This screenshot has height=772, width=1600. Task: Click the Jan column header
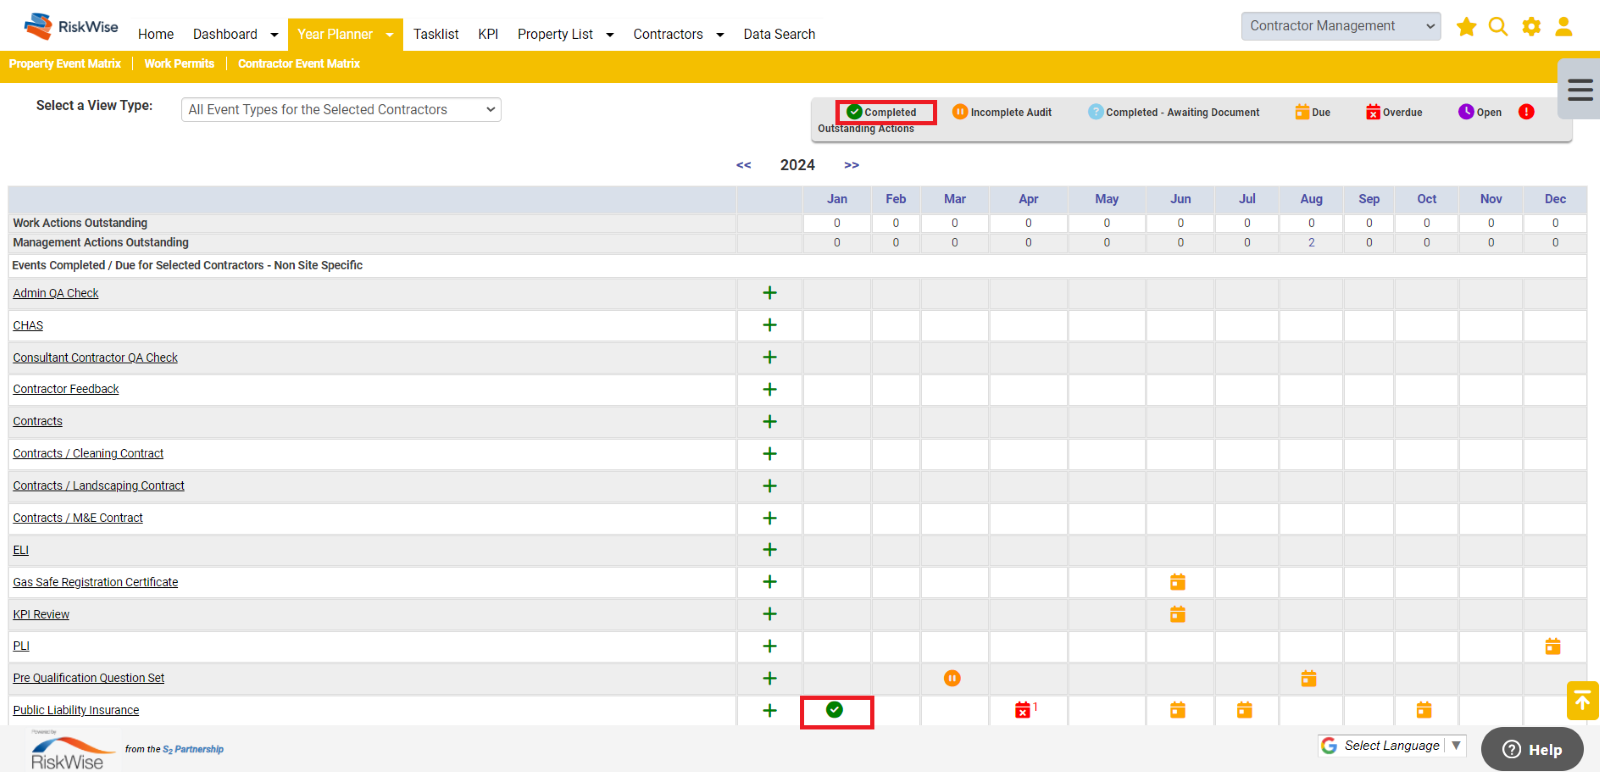tap(837, 199)
